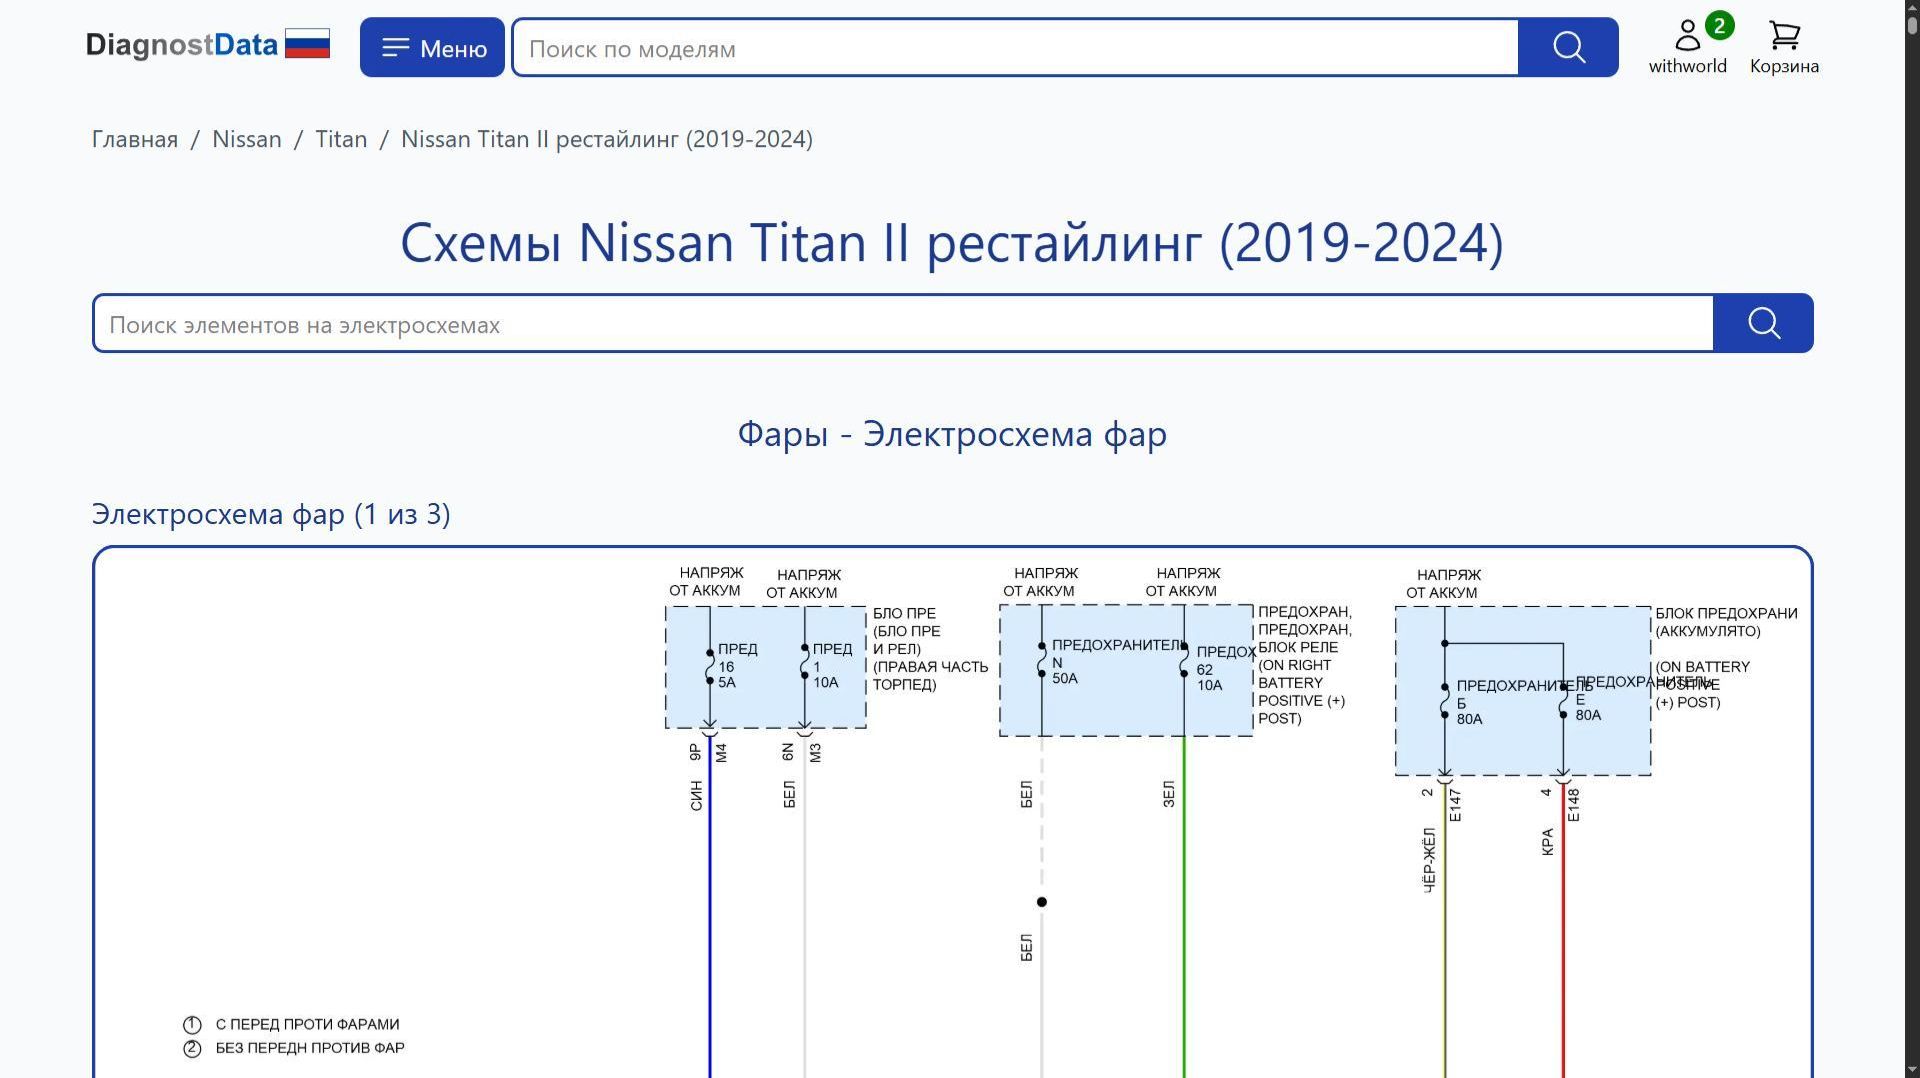Click fuse label ПРЕД 16 5A
This screenshot has height=1078, width=1920.
point(737,666)
